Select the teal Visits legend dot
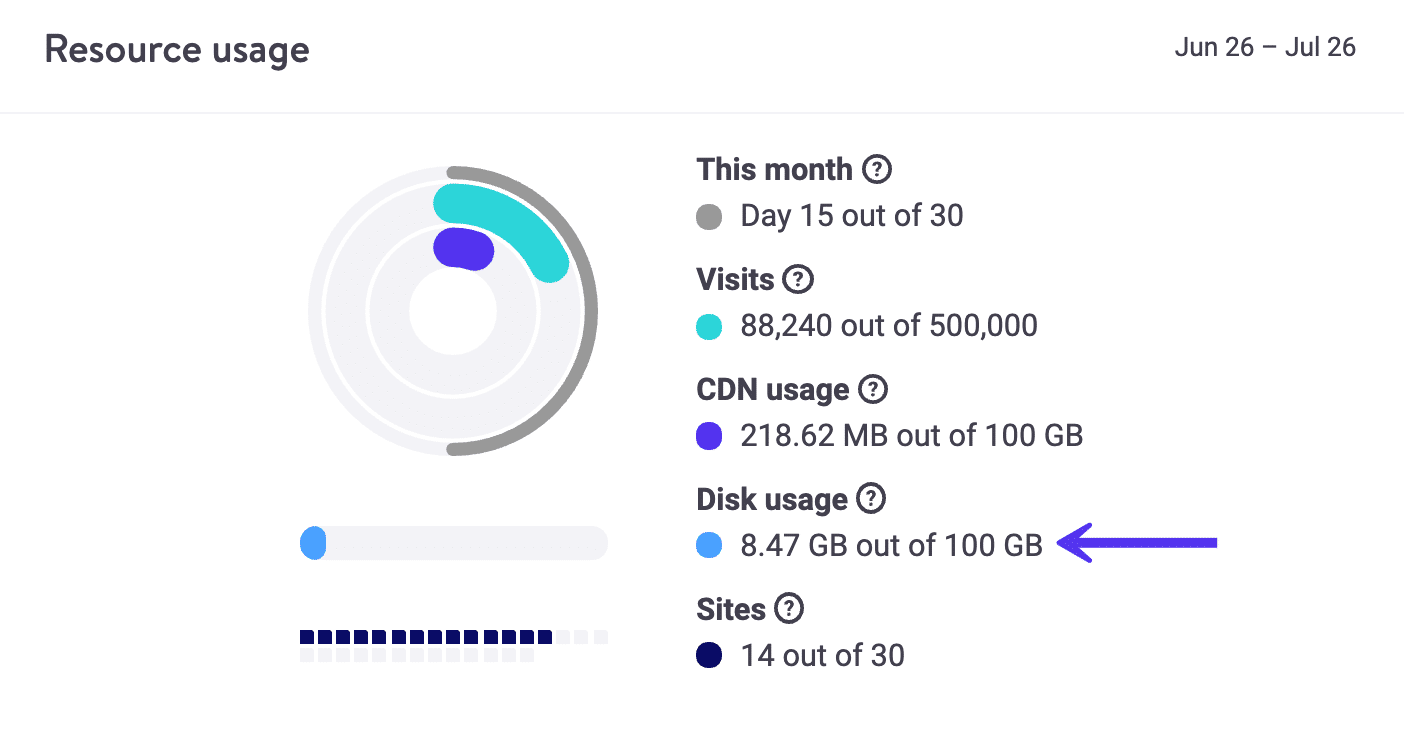 click(709, 326)
